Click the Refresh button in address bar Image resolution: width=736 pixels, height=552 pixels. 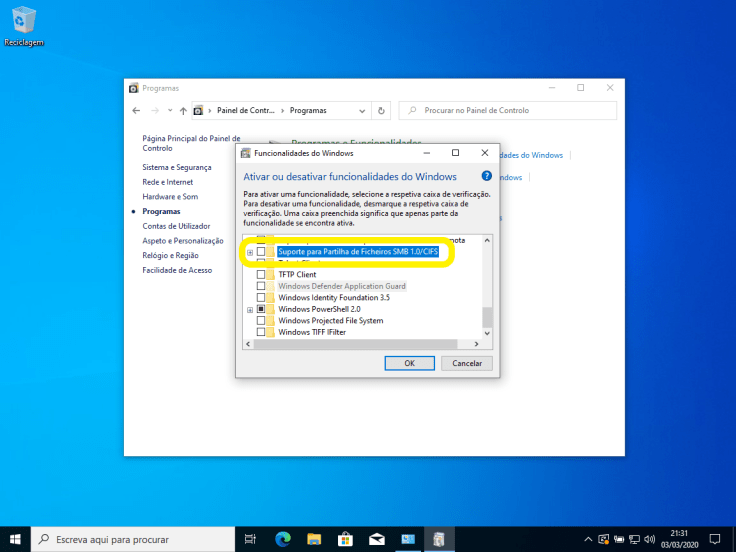(381, 110)
